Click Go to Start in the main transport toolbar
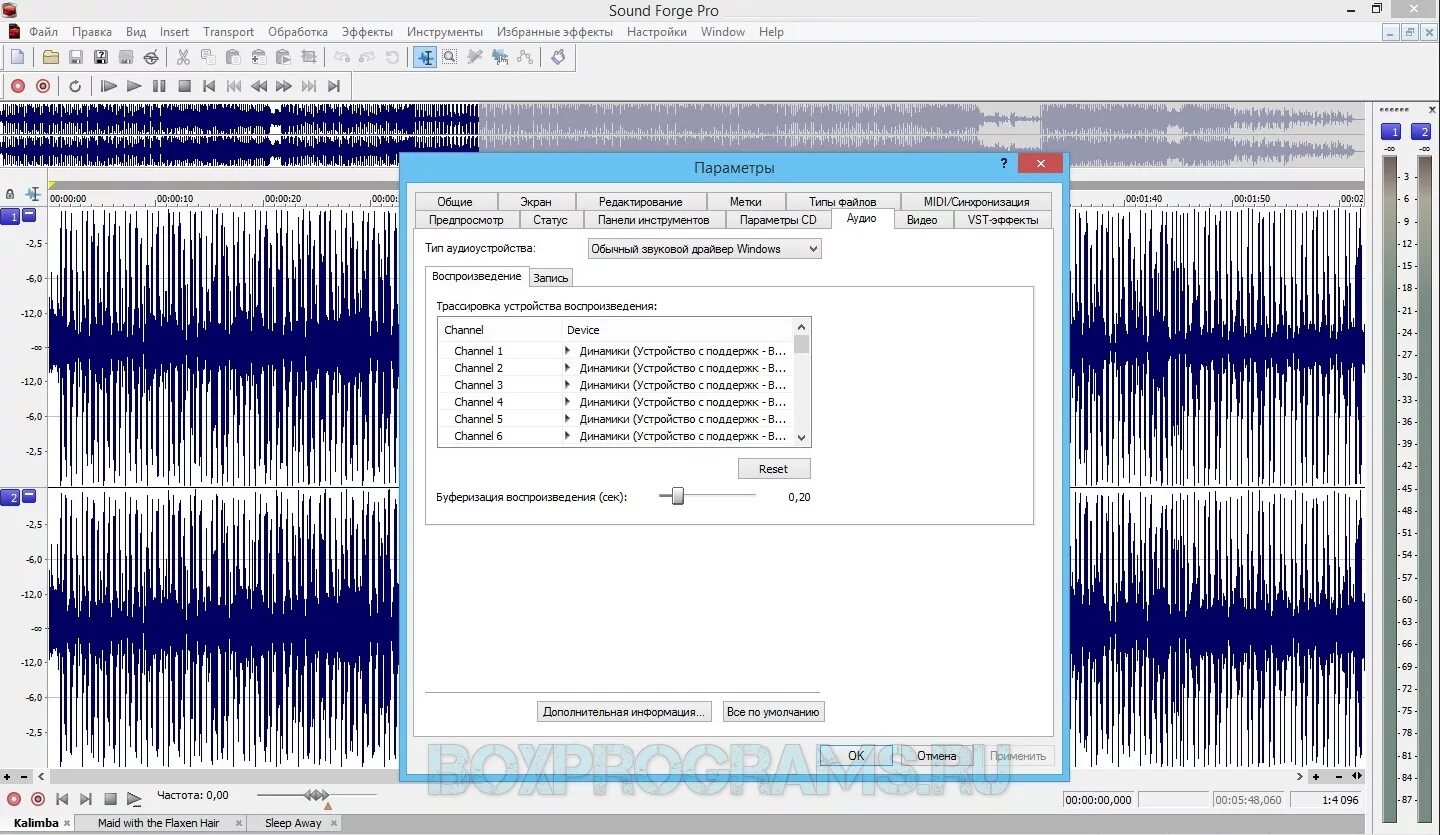 pyautogui.click(x=209, y=86)
